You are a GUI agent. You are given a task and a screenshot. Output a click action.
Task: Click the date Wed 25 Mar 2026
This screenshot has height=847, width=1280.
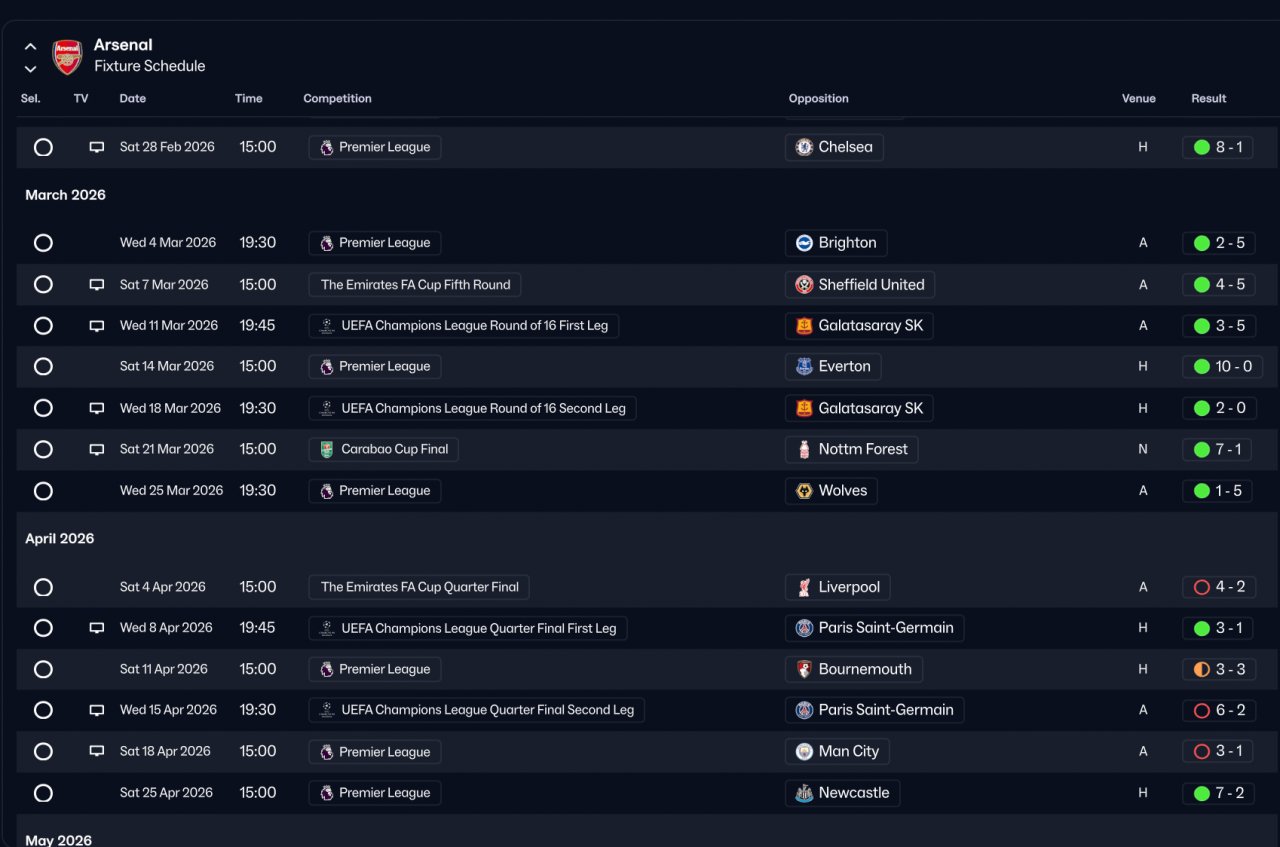172,491
